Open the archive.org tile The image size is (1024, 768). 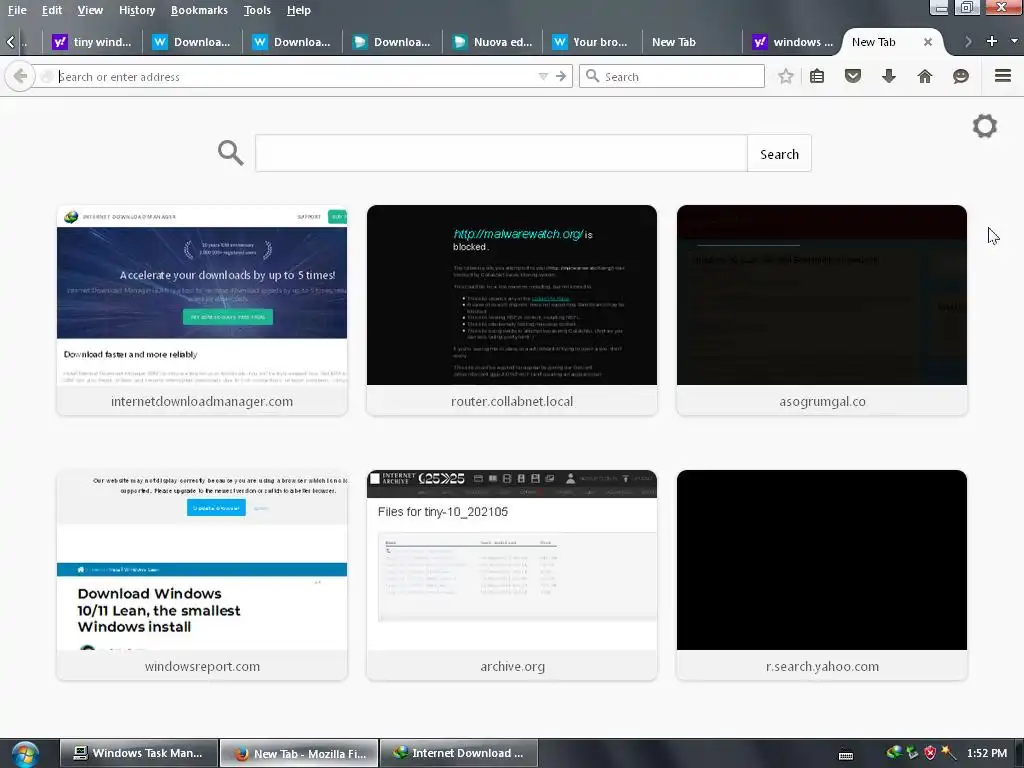click(512, 575)
